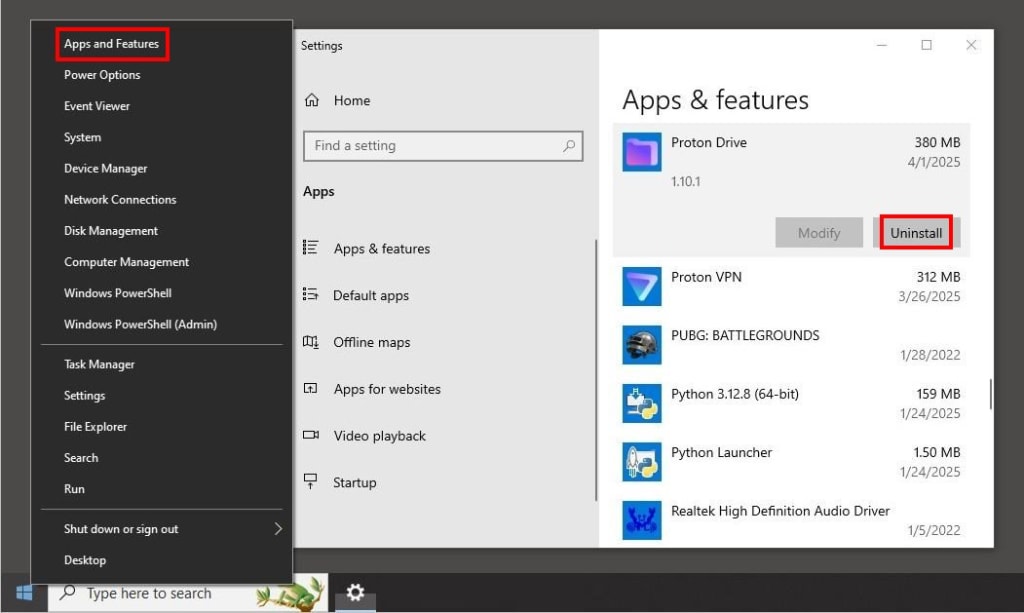Select Settings in the Win+X menu
This screenshot has width=1024, height=613.
(84, 396)
